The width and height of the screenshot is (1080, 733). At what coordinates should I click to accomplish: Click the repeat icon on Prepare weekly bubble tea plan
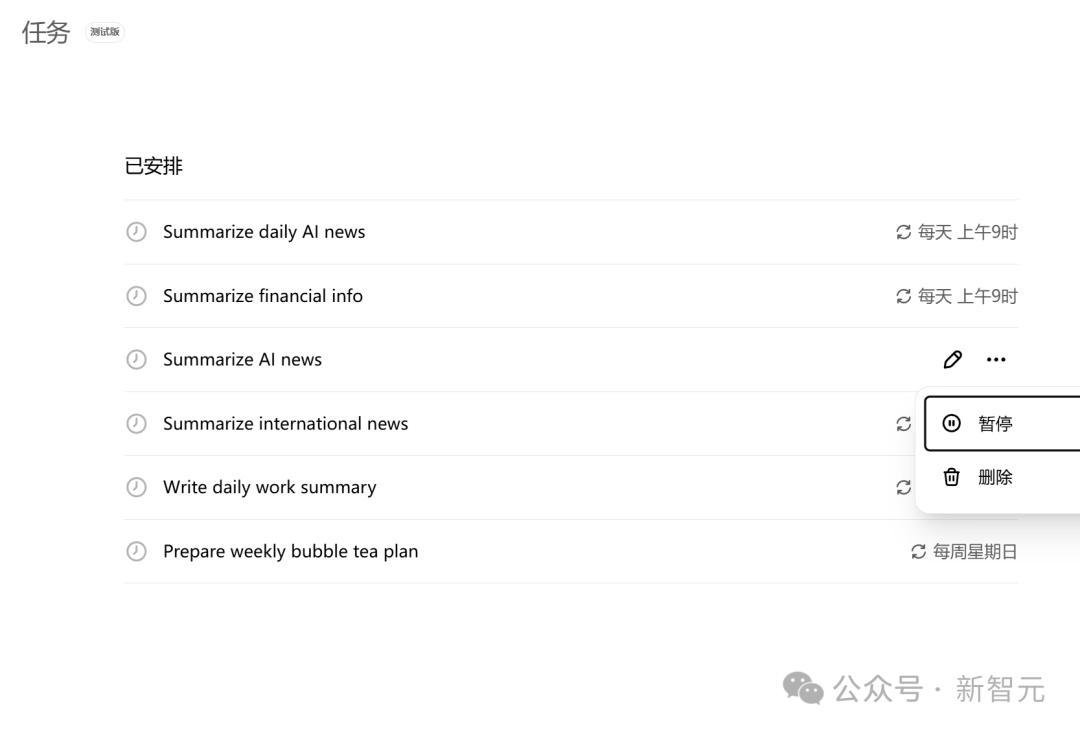[x=918, y=551]
